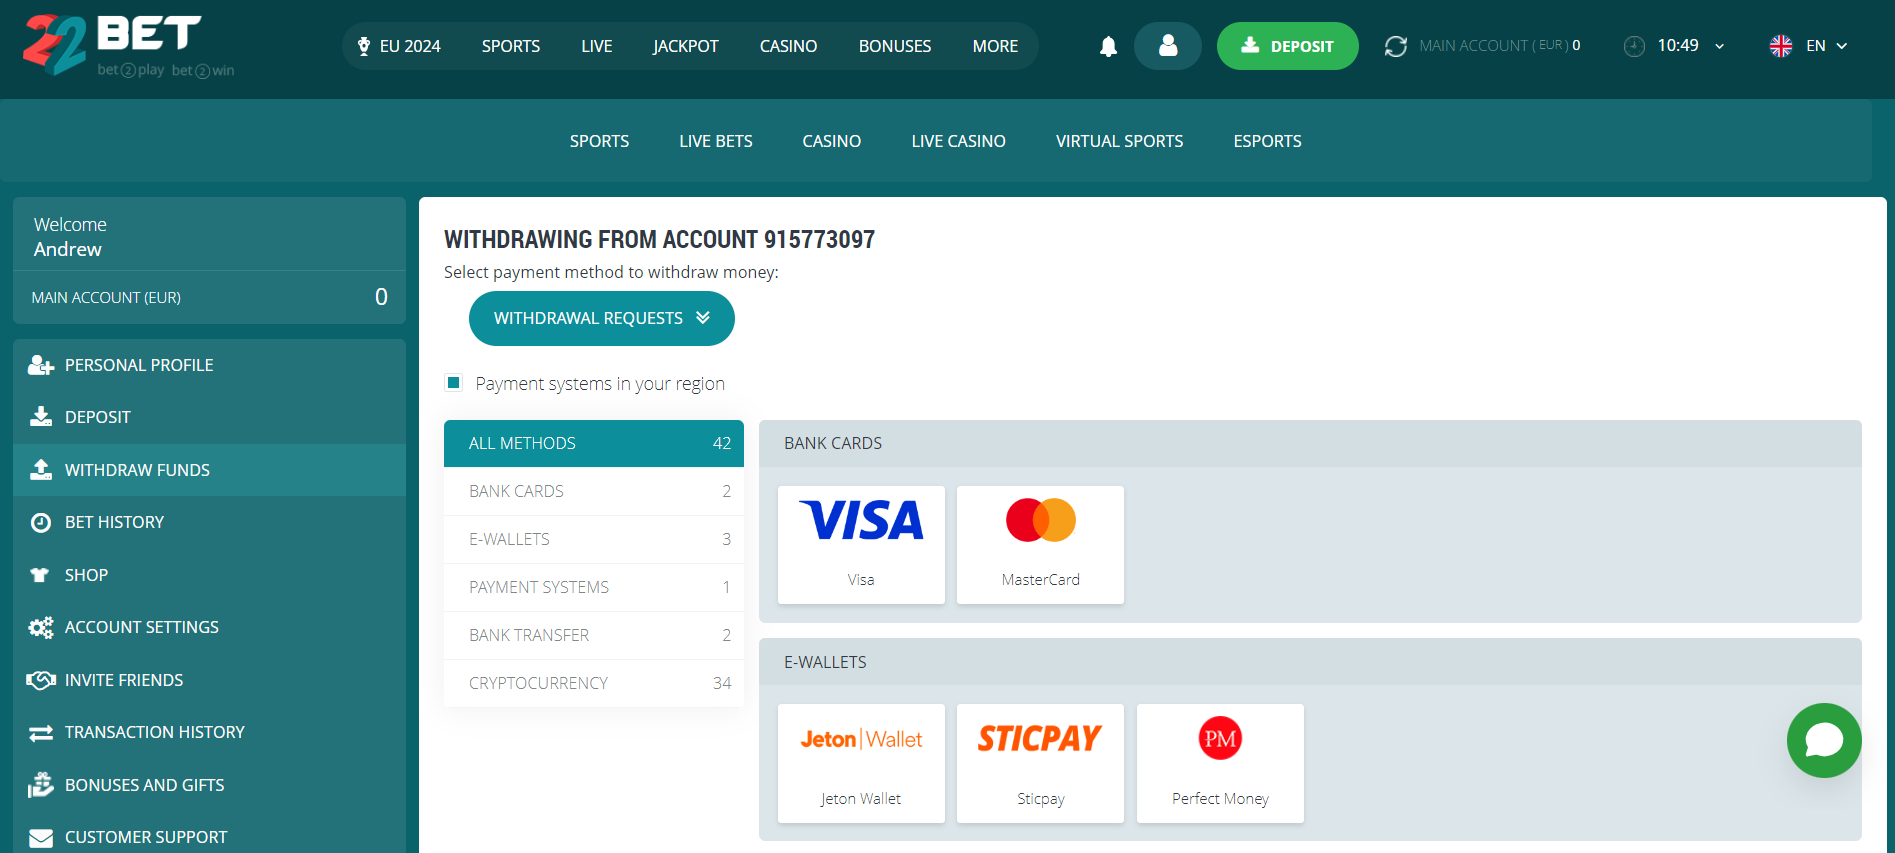1895x853 pixels.
Task: Choose the Jeton Wallet option
Action: pyautogui.click(x=861, y=763)
